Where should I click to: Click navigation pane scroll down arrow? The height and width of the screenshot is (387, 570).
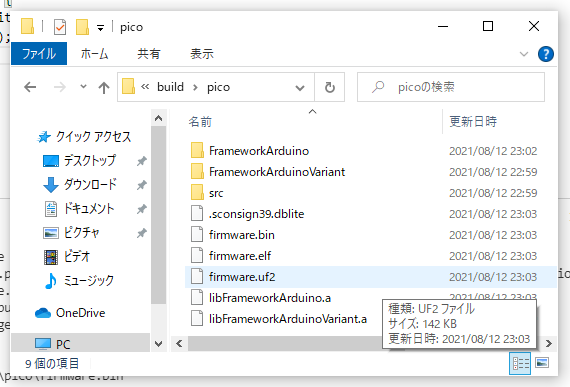point(158,344)
